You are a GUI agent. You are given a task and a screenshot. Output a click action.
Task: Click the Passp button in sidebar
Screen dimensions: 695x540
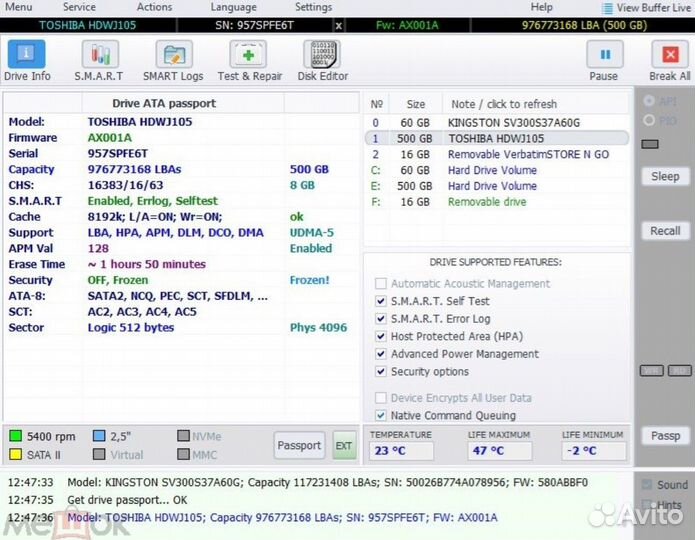(665, 436)
